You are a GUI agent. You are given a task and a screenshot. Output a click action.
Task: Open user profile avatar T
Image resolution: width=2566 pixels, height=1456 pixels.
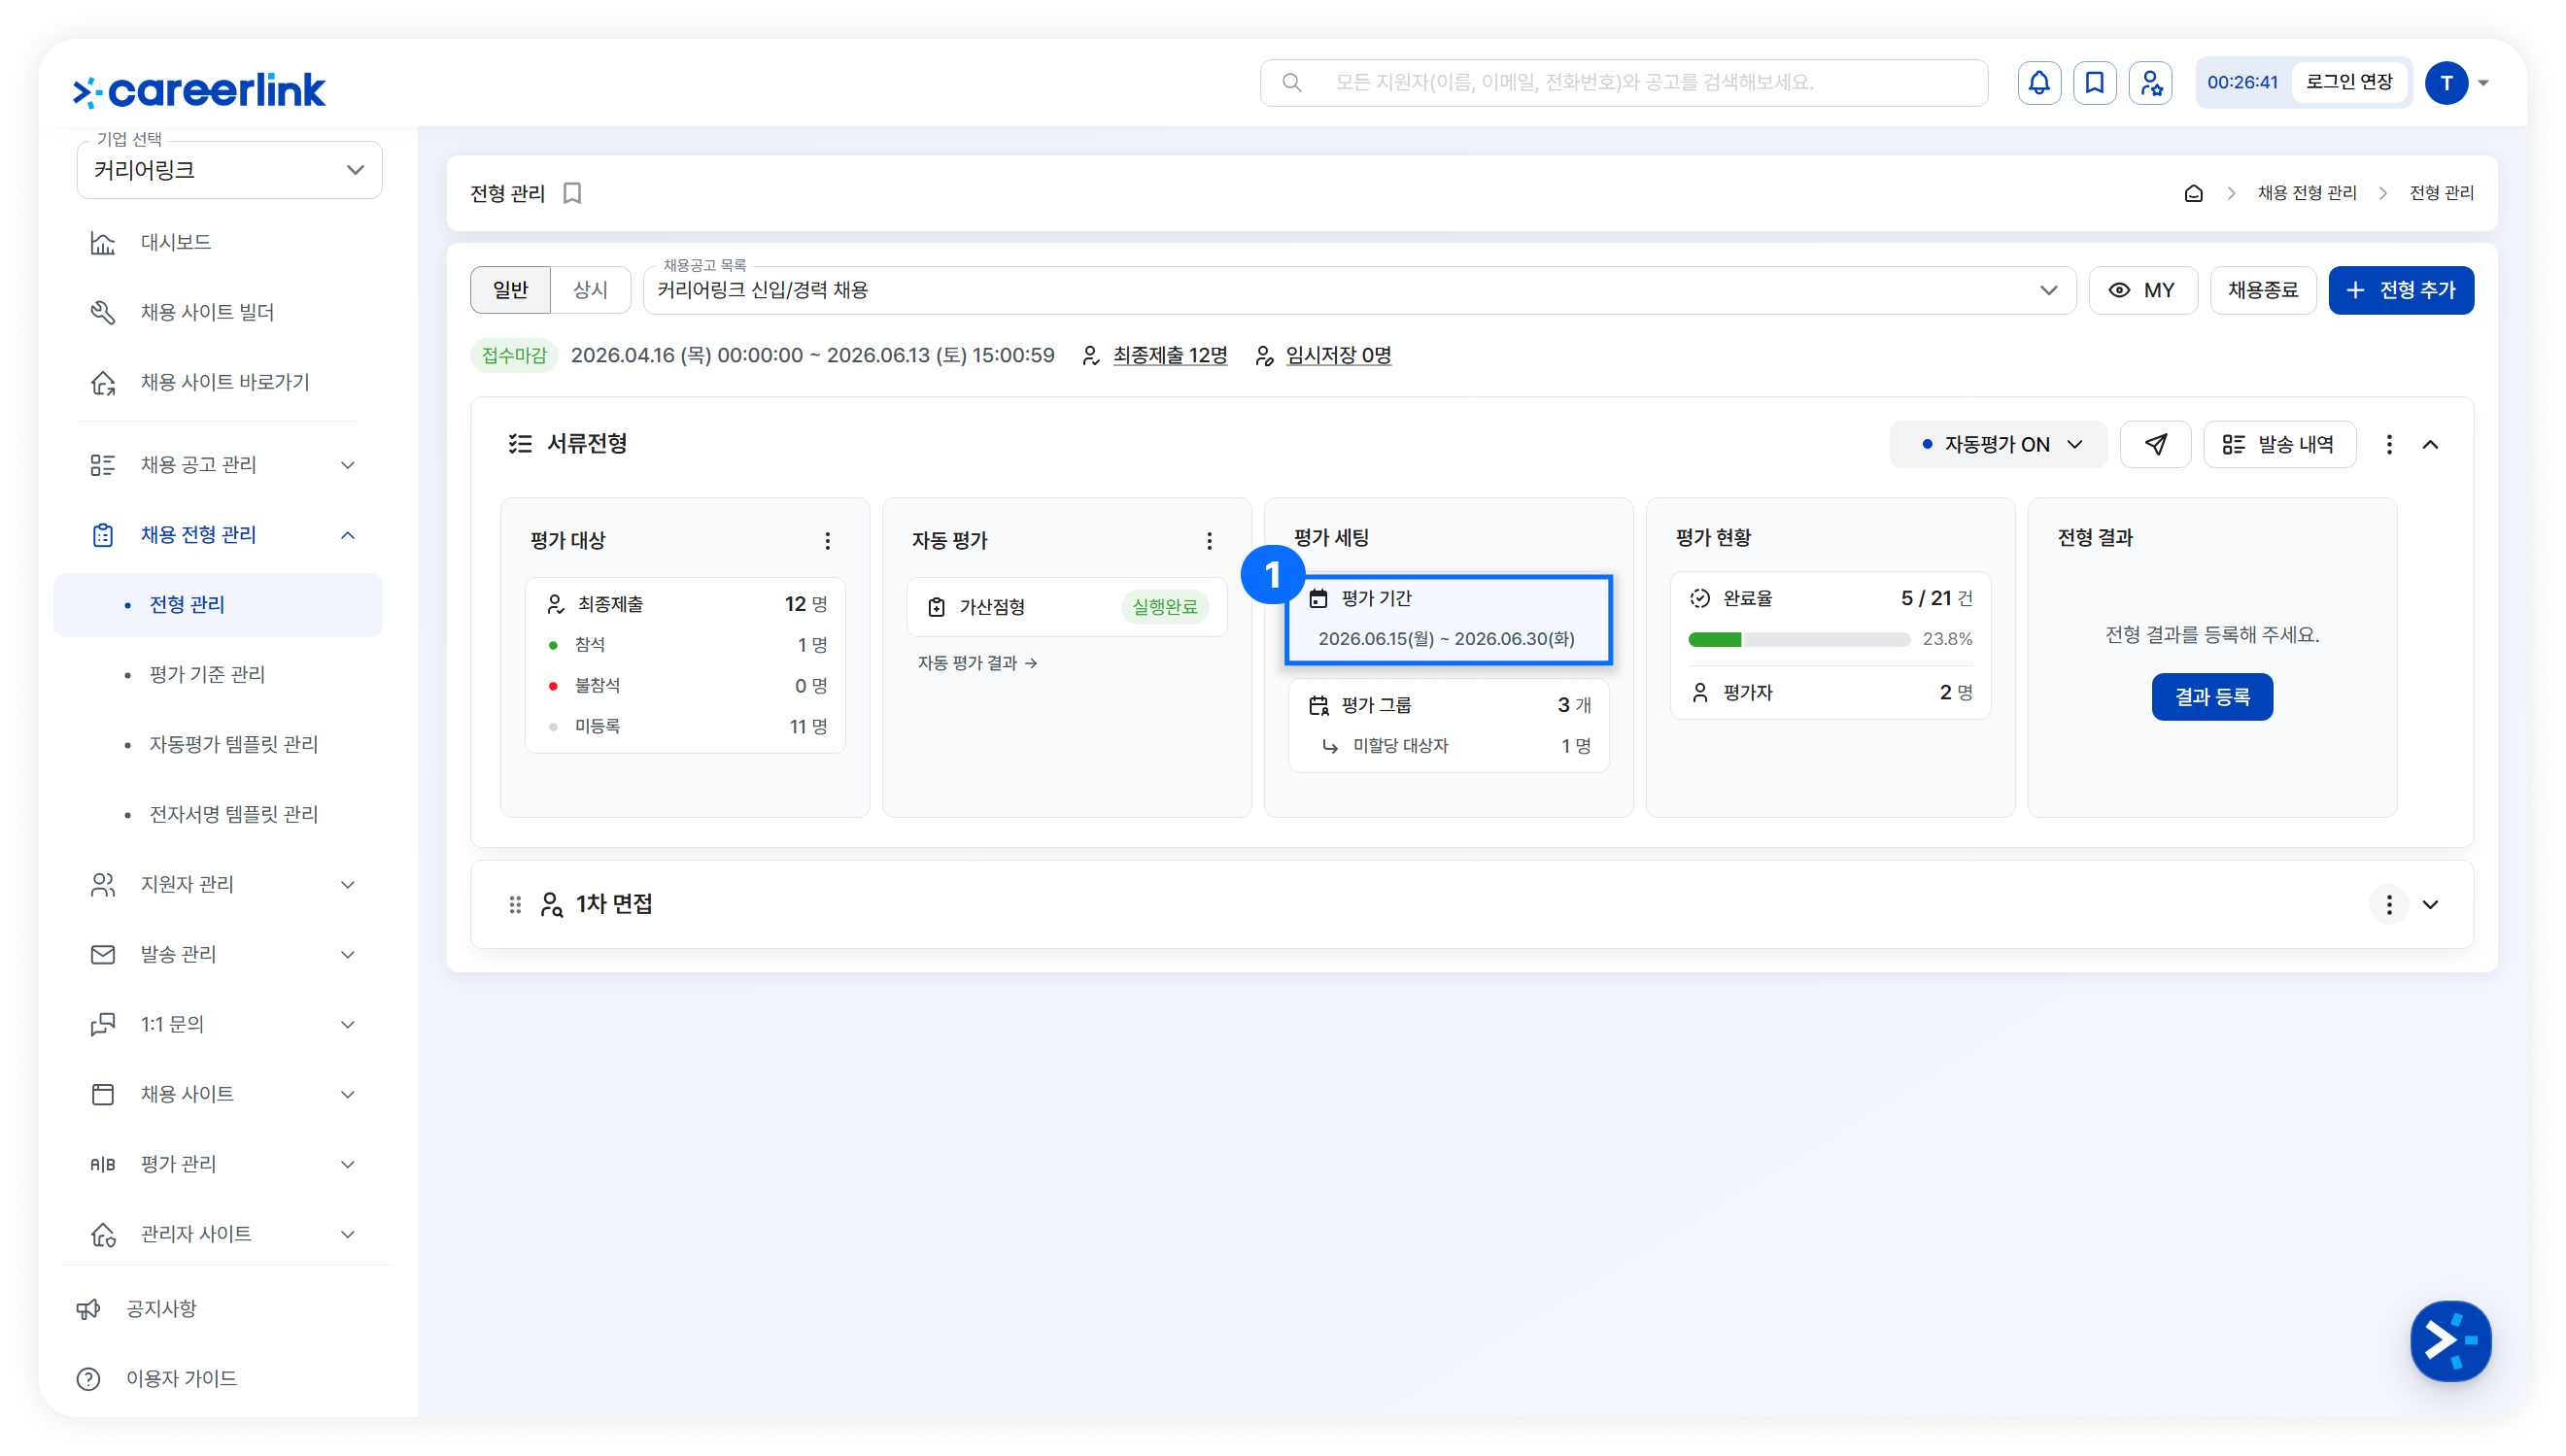2446,83
